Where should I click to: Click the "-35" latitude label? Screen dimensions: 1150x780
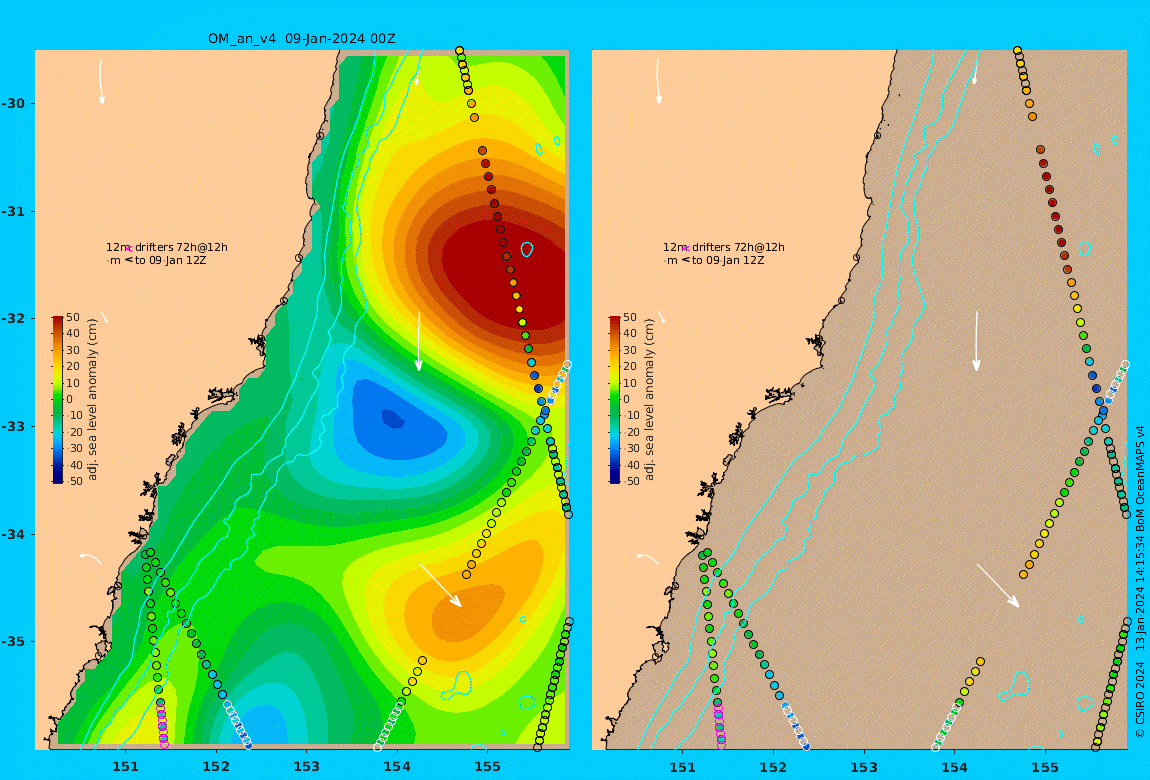[x=12, y=641]
